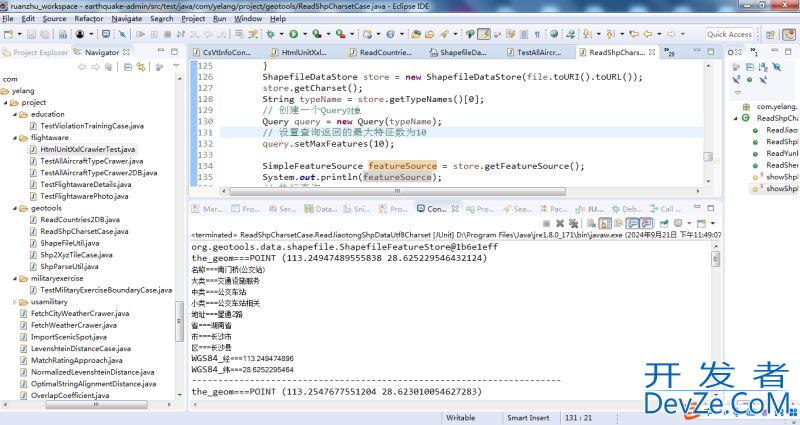Toggle Show Whitespace Characters pilcrow icon

tap(537, 34)
